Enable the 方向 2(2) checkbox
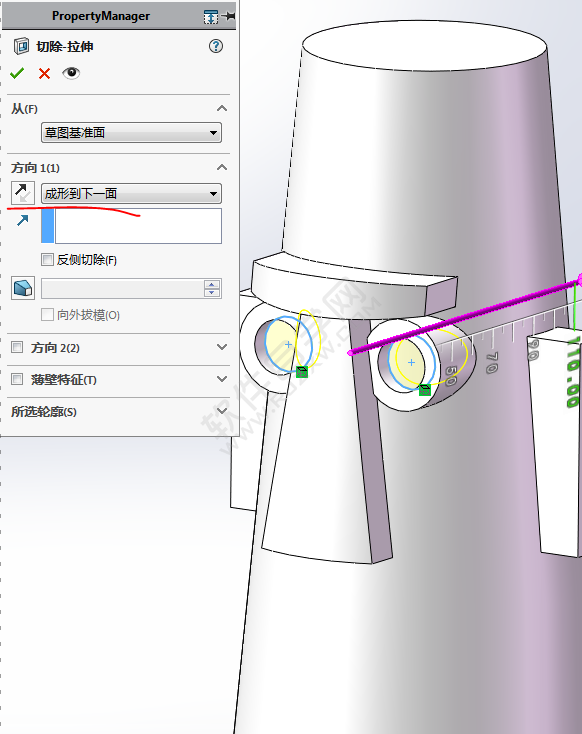 (x=17, y=347)
